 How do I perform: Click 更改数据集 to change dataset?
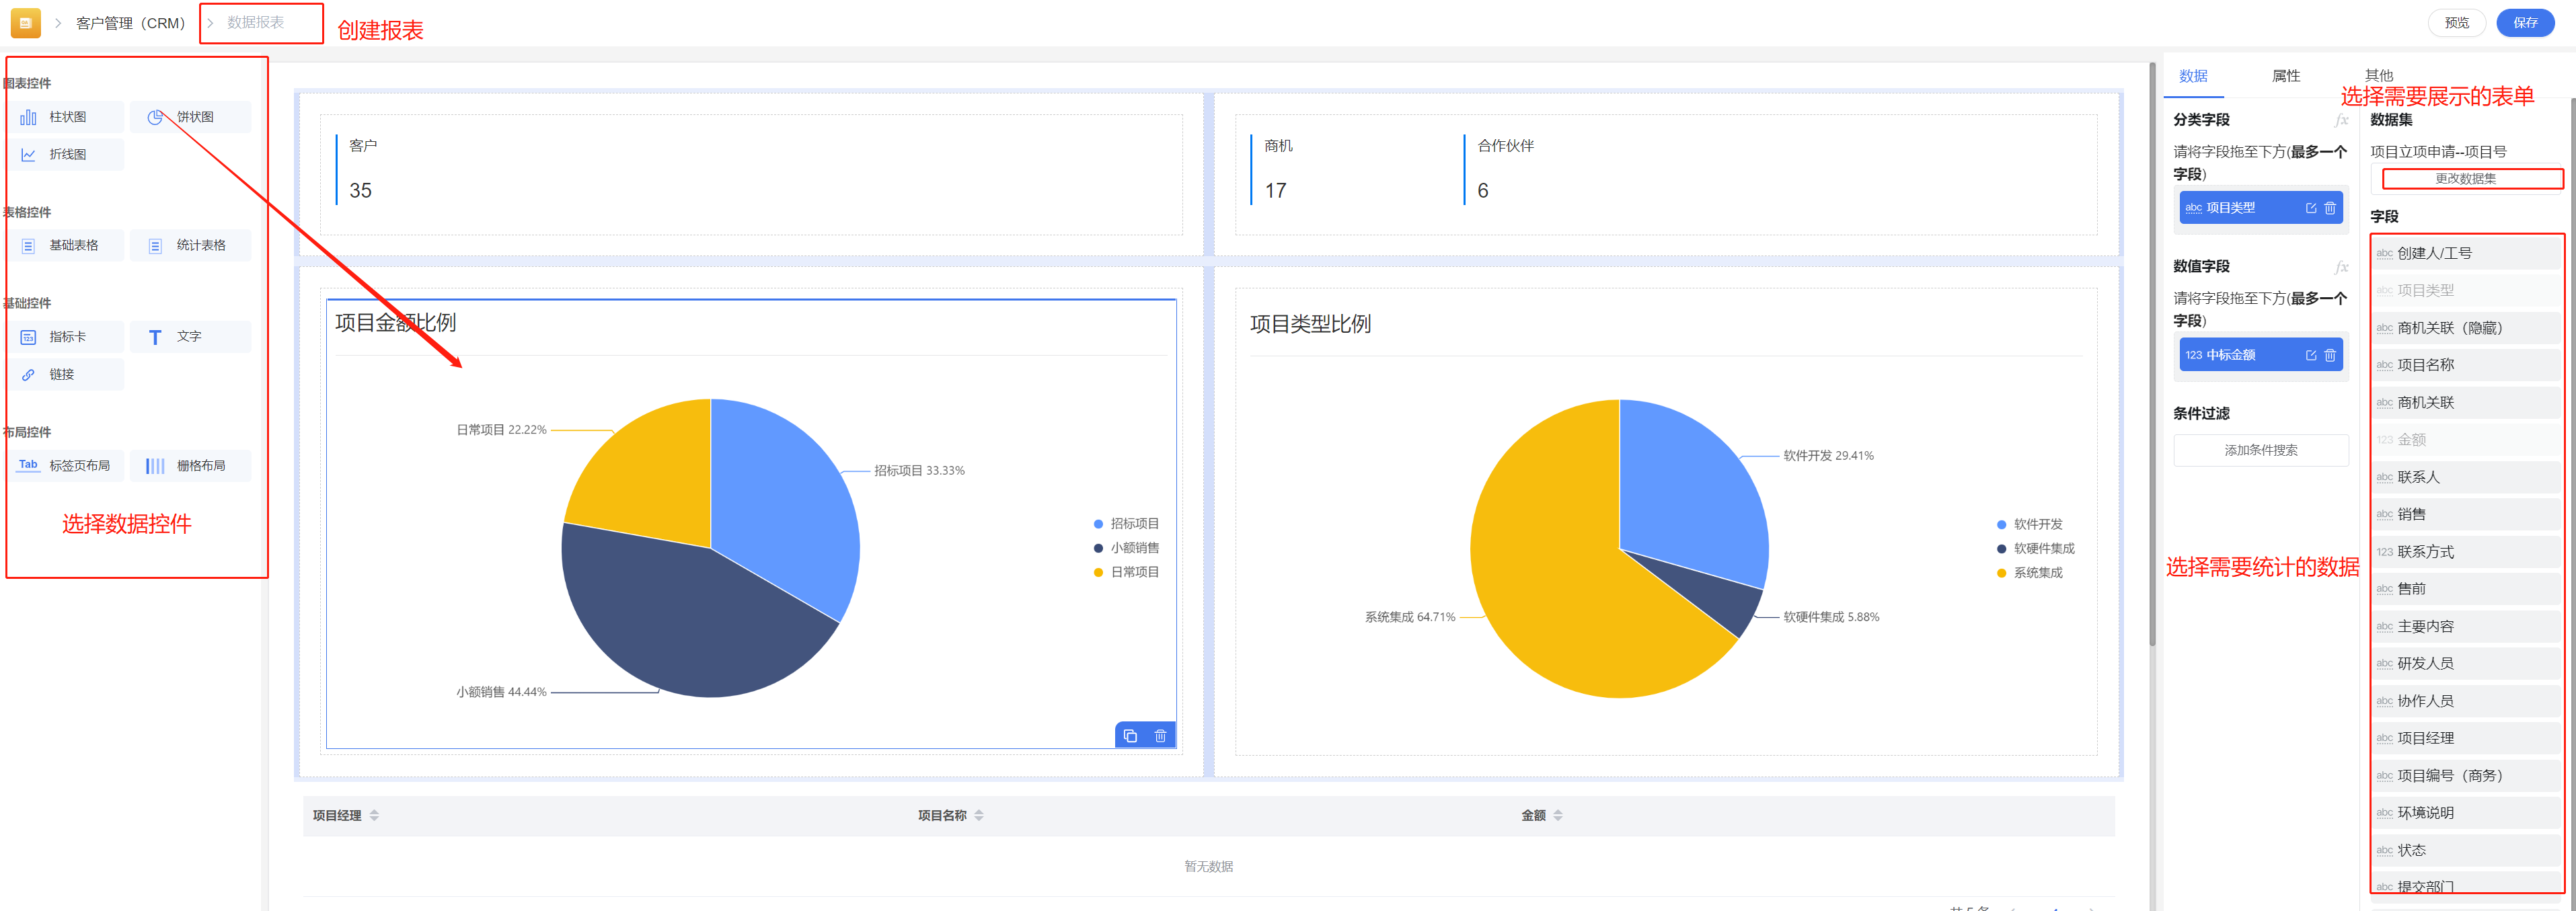tap(2465, 179)
